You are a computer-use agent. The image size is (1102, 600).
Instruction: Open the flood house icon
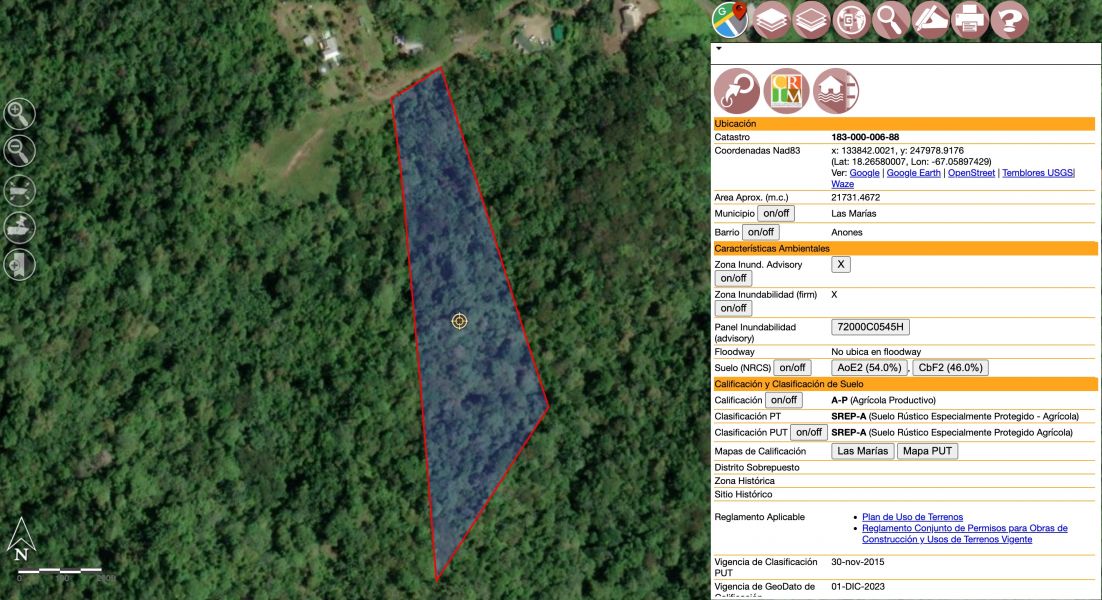[x=835, y=91]
